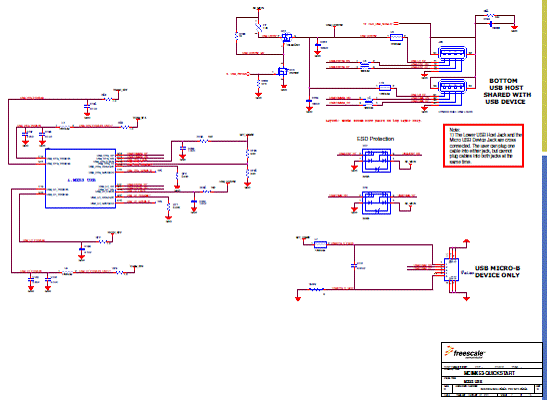Click the Freescale logo in title block
547x400 pixels.
coord(465,352)
